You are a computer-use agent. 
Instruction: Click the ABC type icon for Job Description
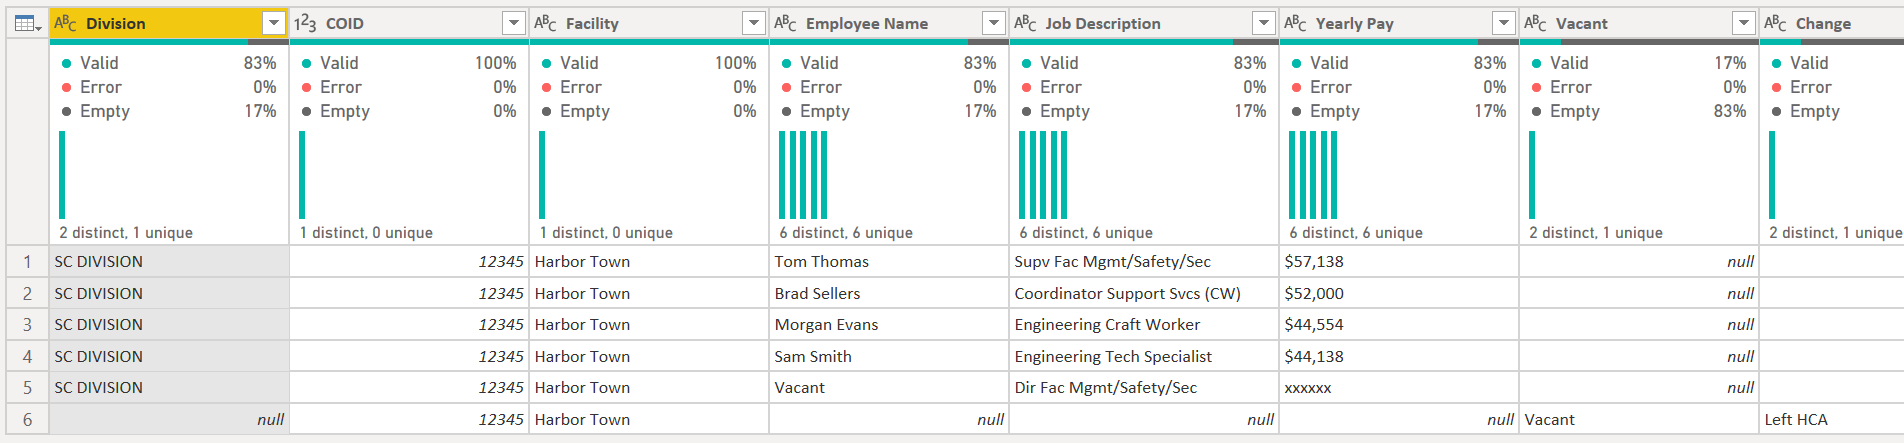click(x=1026, y=23)
